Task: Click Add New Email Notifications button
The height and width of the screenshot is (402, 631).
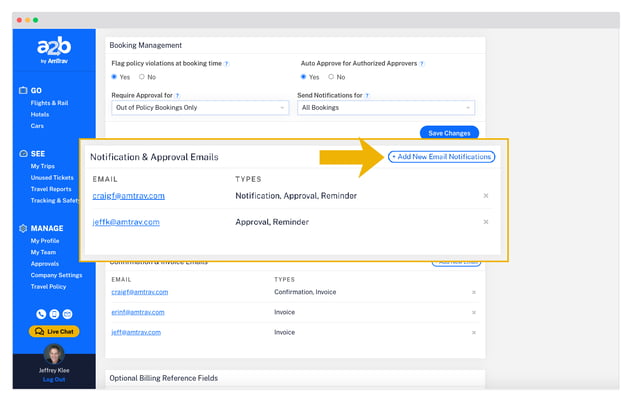Action: pyautogui.click(x=441, y=157)
